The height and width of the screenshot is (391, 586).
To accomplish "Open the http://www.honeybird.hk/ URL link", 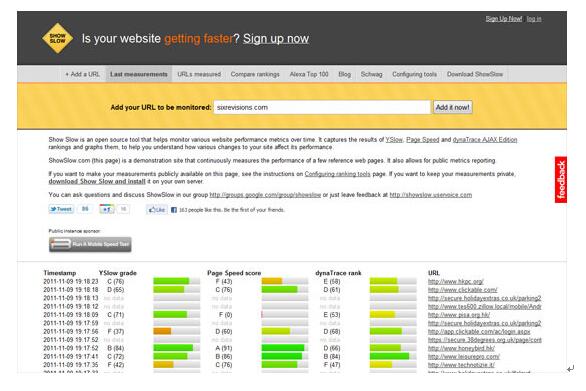I will (x=462, y=348).
